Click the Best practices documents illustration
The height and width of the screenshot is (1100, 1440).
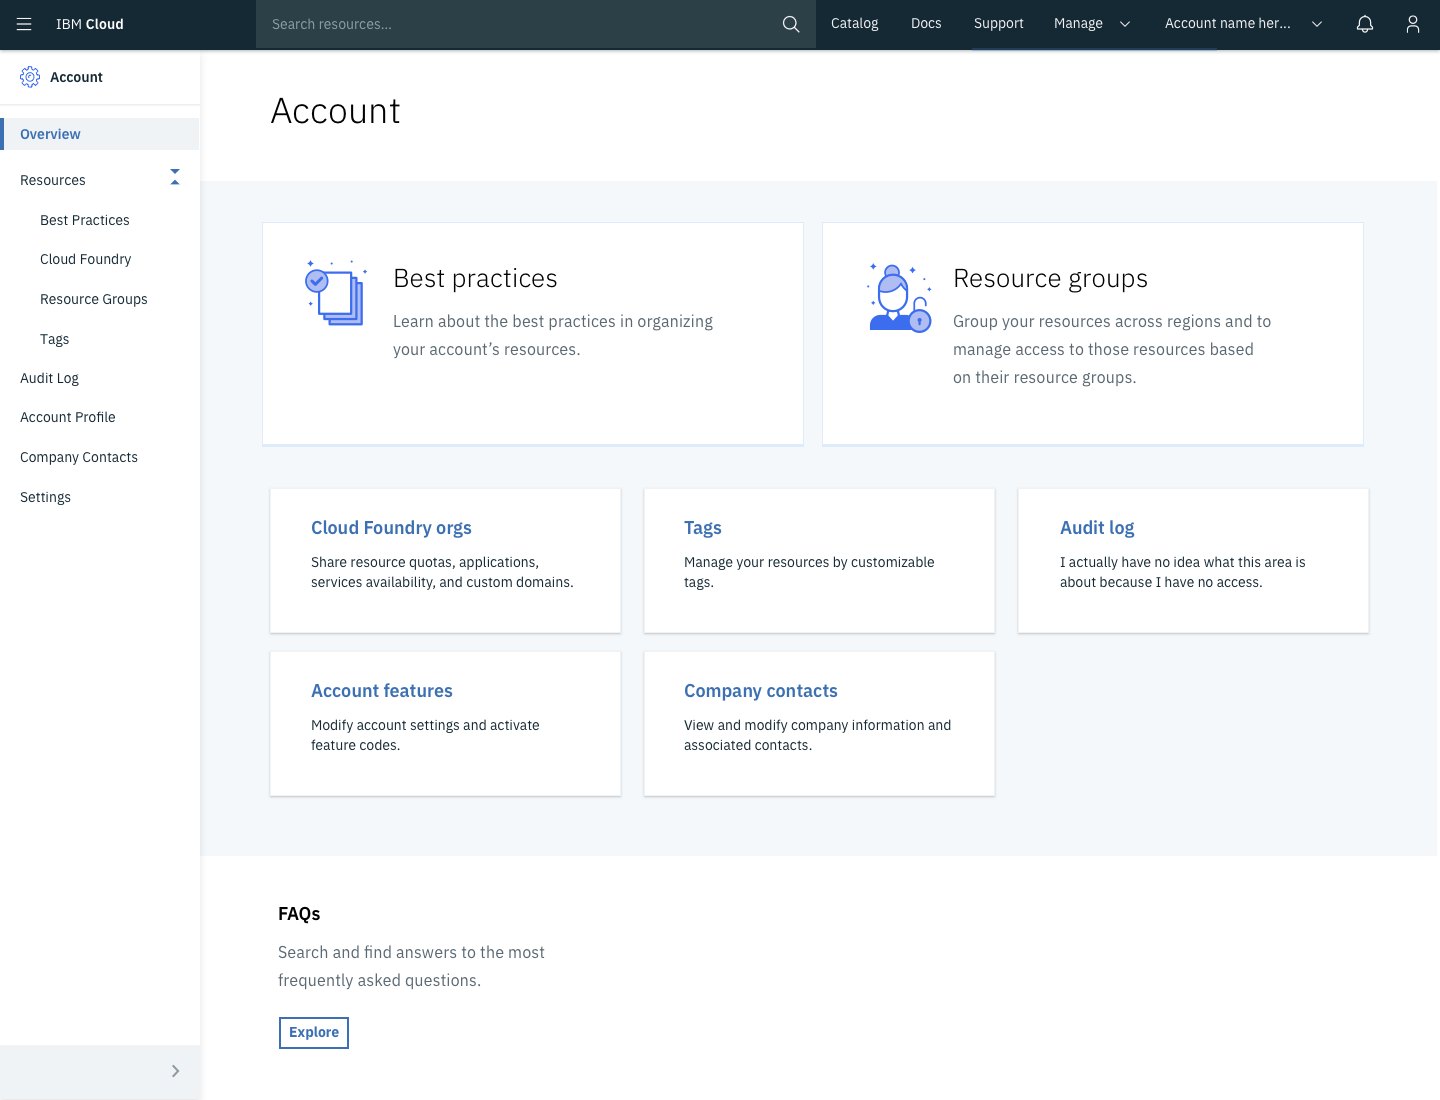pos(336,292)
